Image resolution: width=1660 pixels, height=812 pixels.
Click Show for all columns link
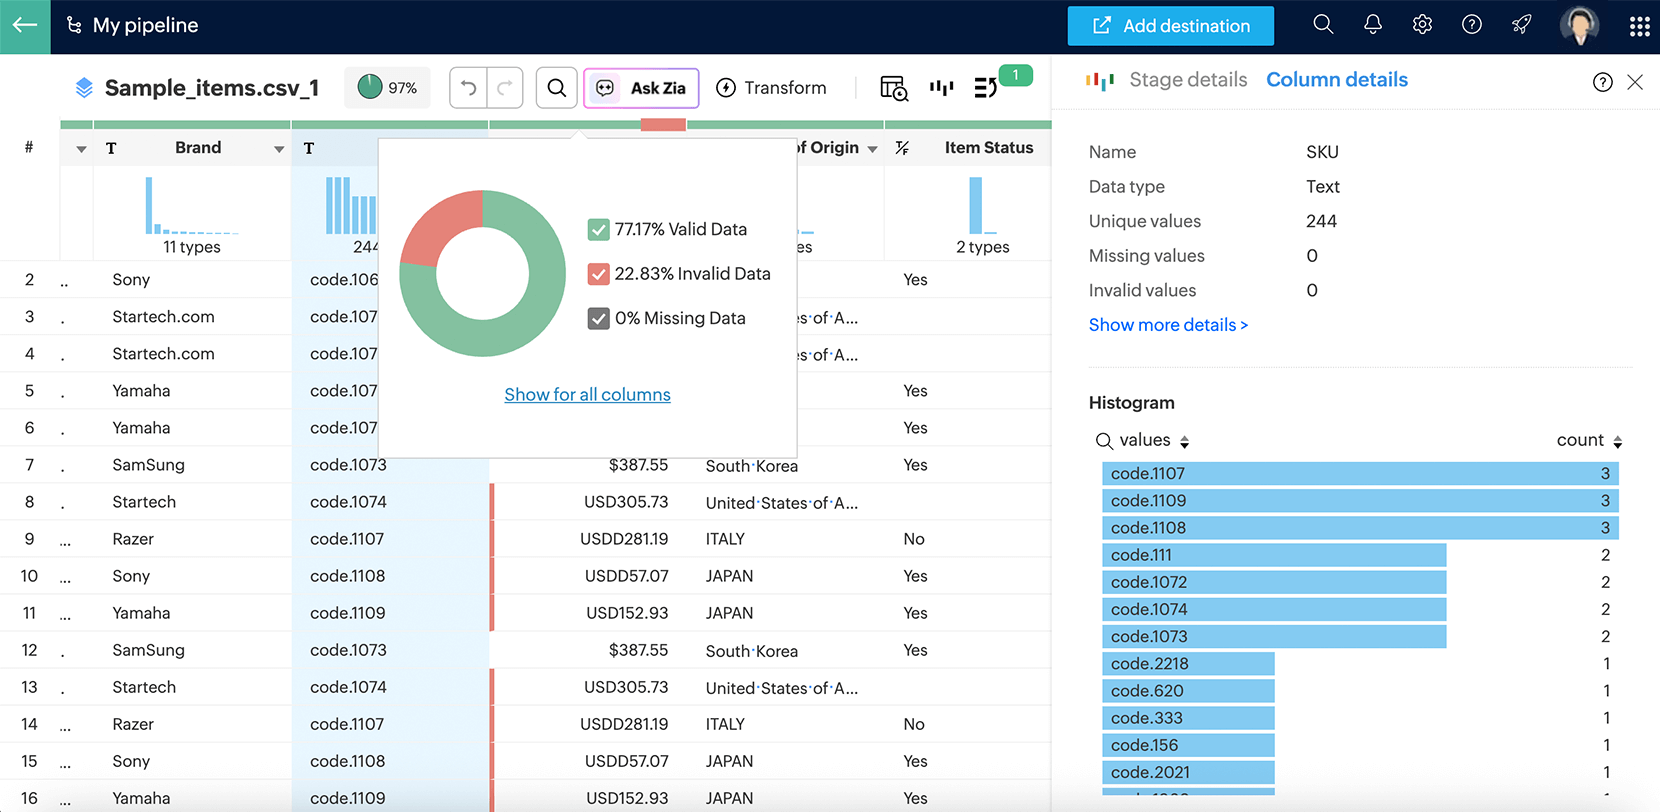coord(587,395)
